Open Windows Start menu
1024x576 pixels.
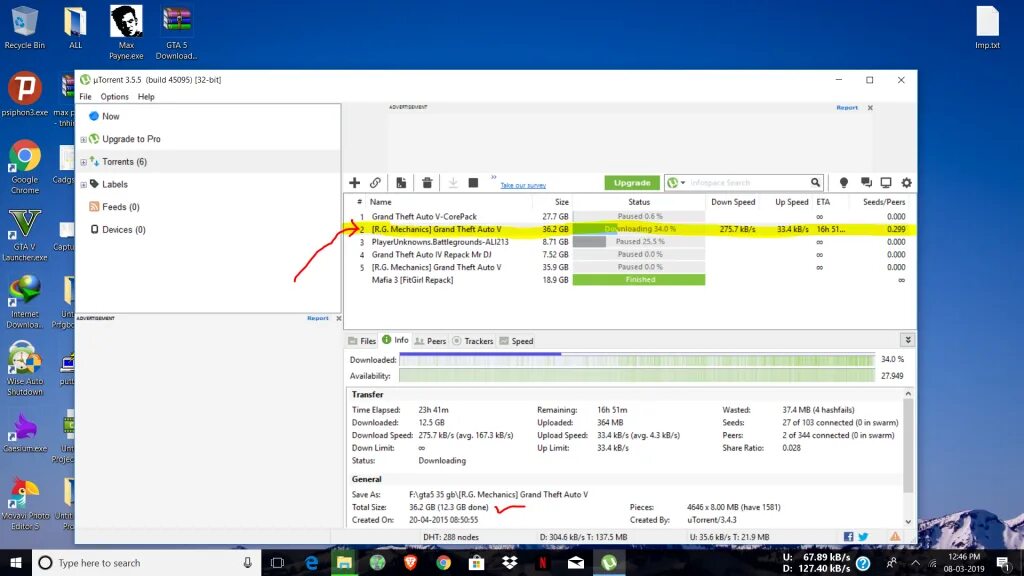(16, 563)
